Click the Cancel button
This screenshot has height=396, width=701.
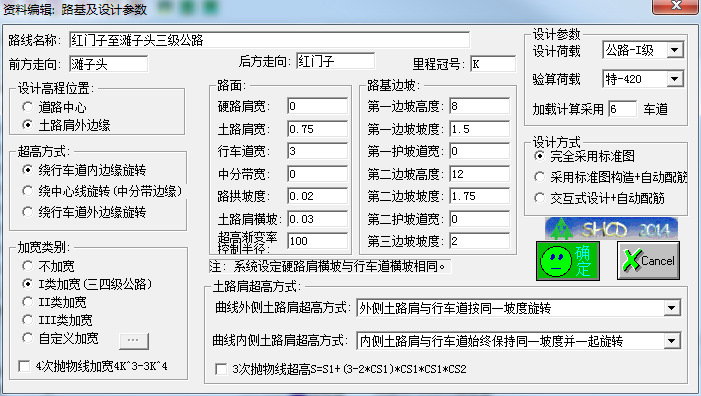click(x=648, y=261)
